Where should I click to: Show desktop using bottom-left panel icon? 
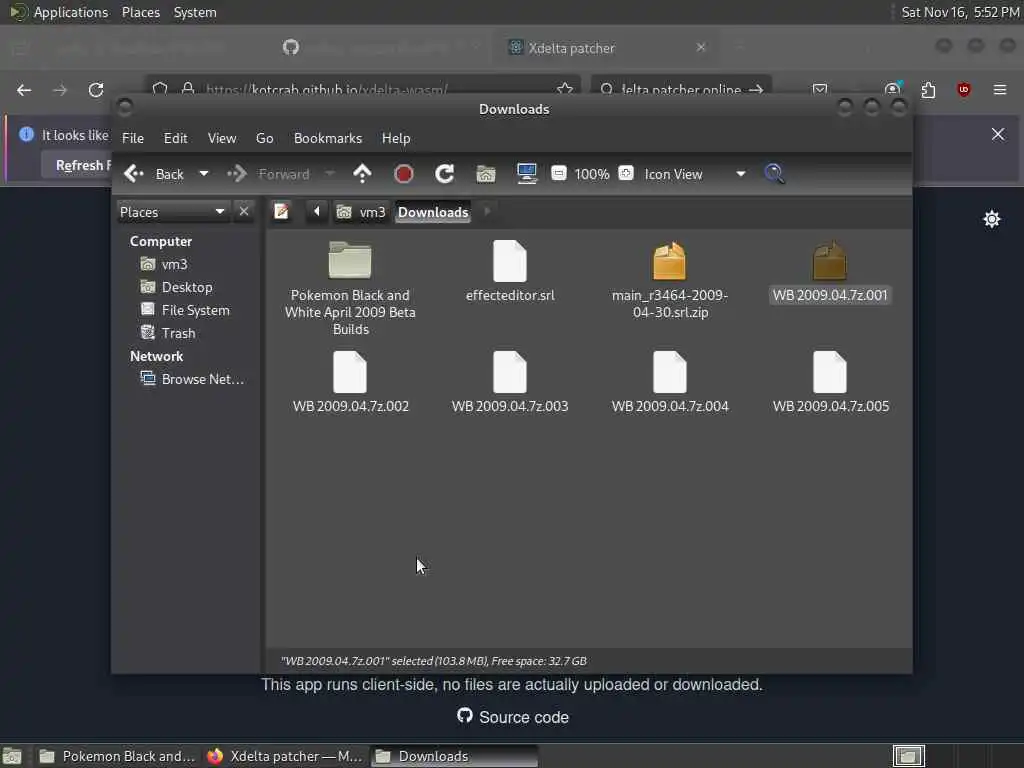coord(12,756)
